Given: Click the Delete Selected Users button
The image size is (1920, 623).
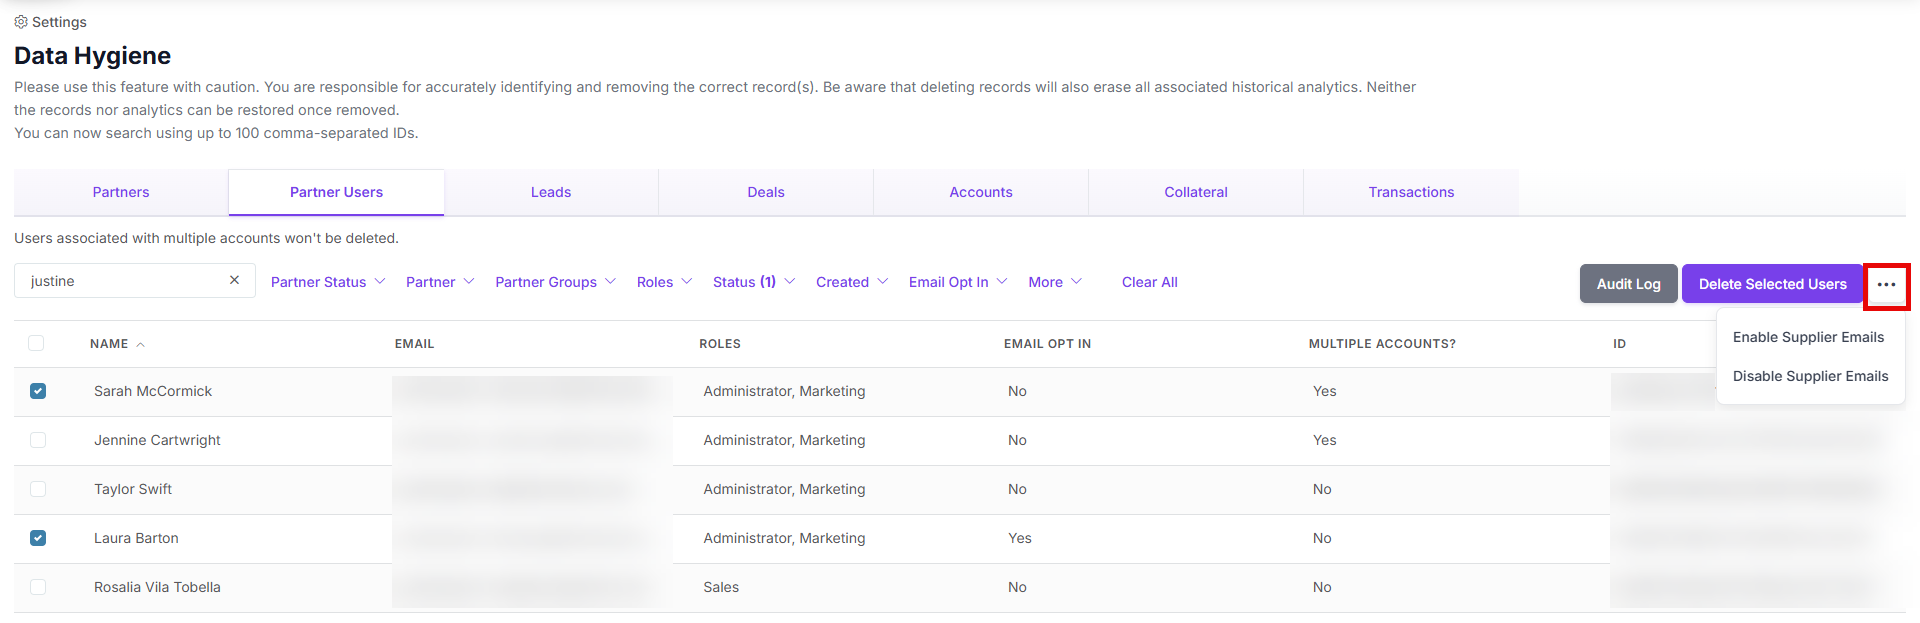Looking at the screenshot, I should 1772,284.
